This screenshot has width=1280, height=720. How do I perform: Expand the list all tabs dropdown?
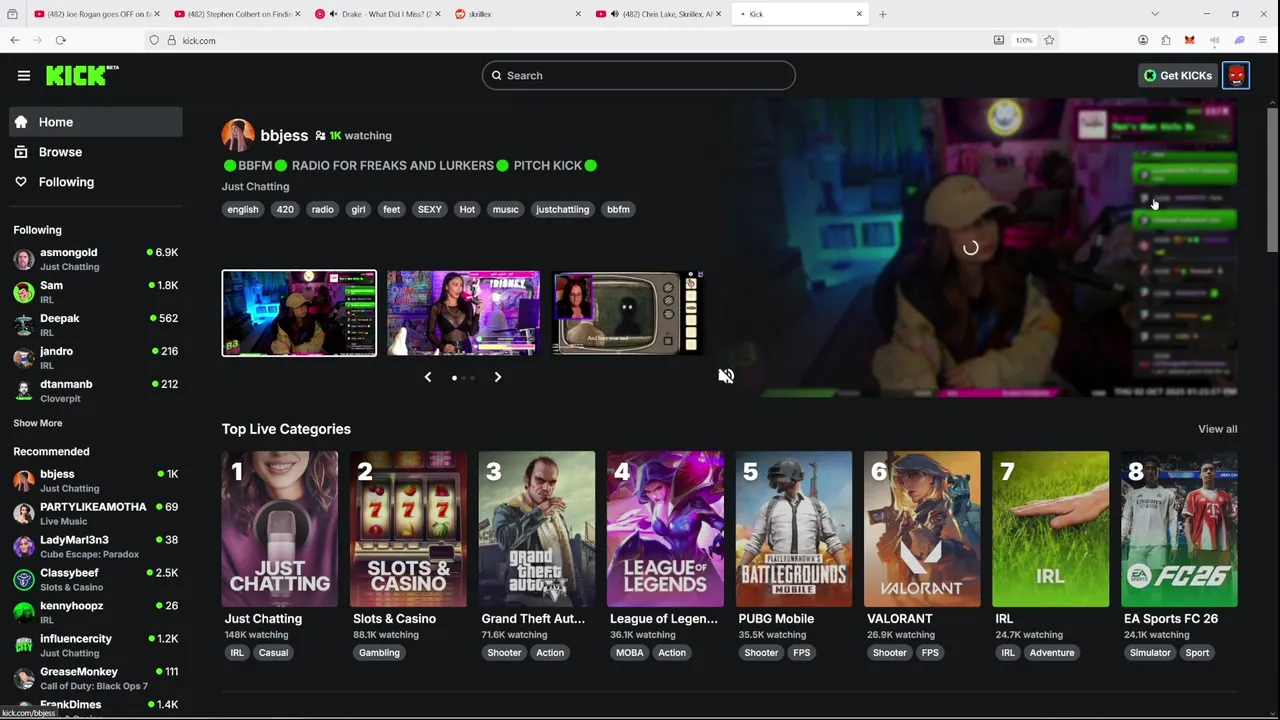(x=1155, y=14)
